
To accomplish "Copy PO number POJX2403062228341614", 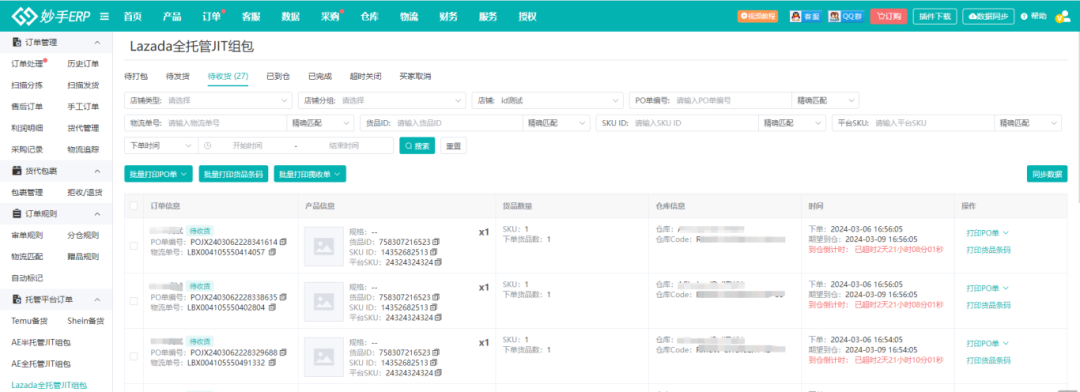I will (x=283, y=243).
